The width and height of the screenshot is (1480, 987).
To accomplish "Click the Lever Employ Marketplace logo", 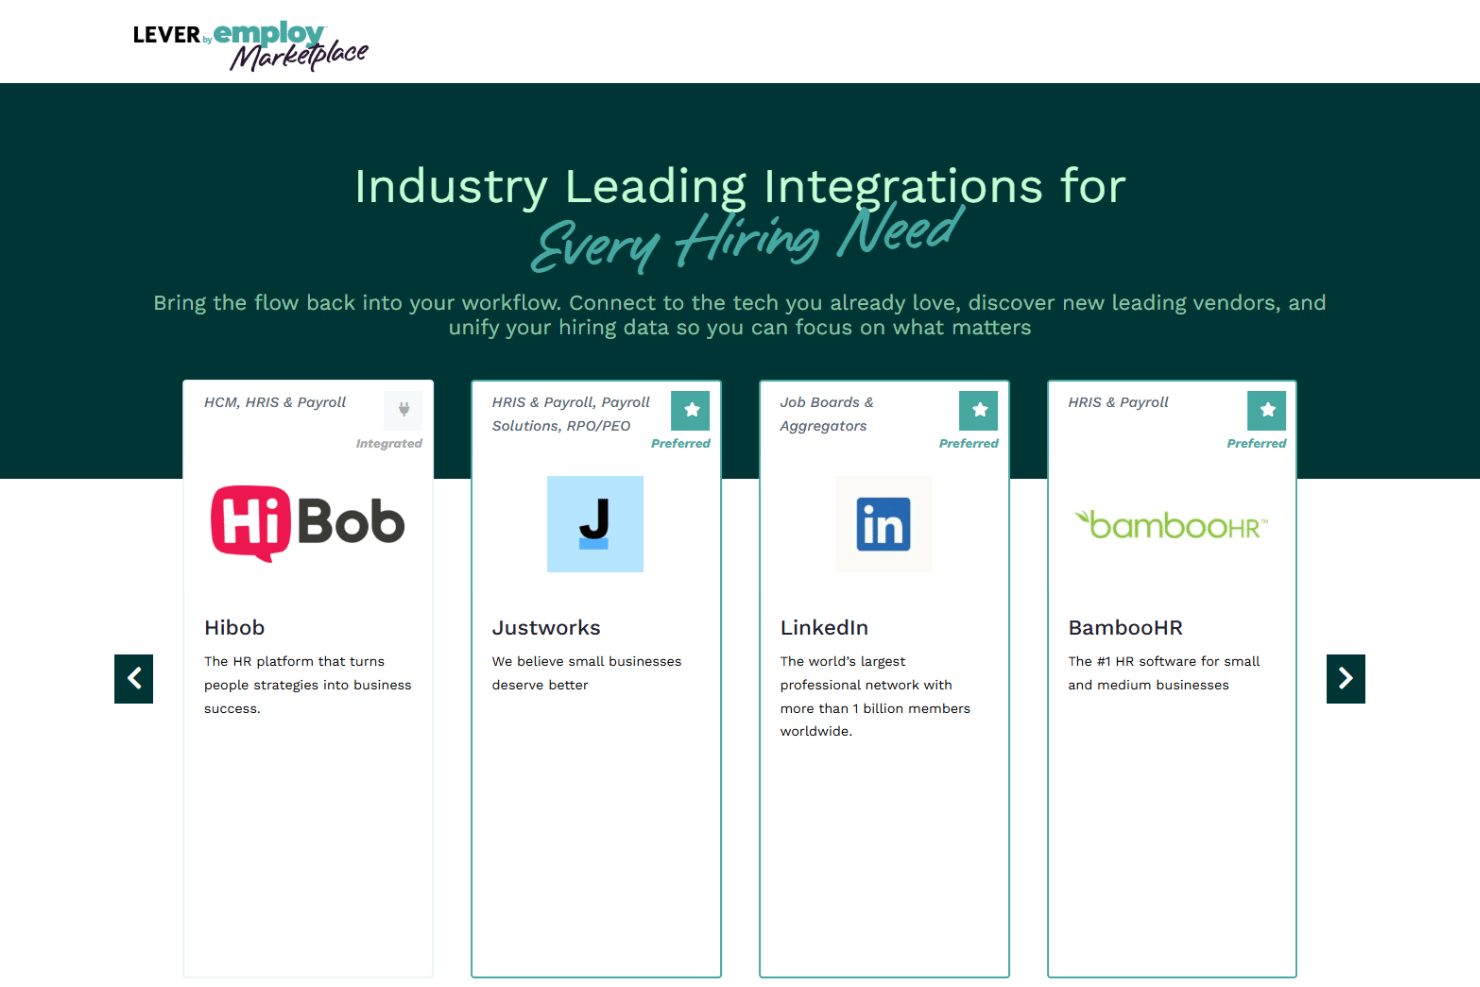I will pyautogui.click(x=250, y=45).
